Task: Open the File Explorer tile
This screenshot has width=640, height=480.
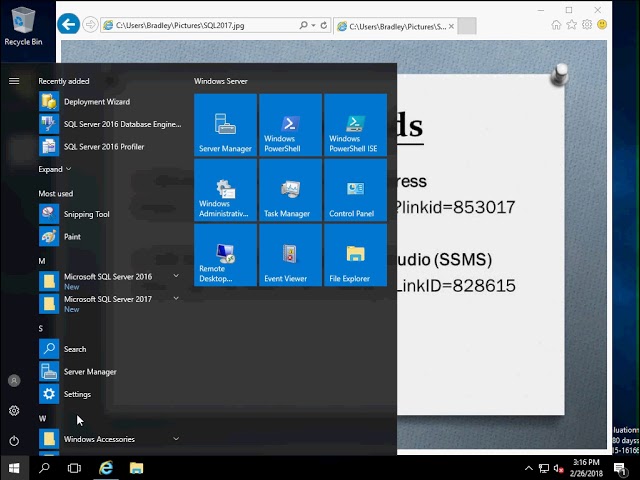Action: pyautogui.click(x=356, y=255)
